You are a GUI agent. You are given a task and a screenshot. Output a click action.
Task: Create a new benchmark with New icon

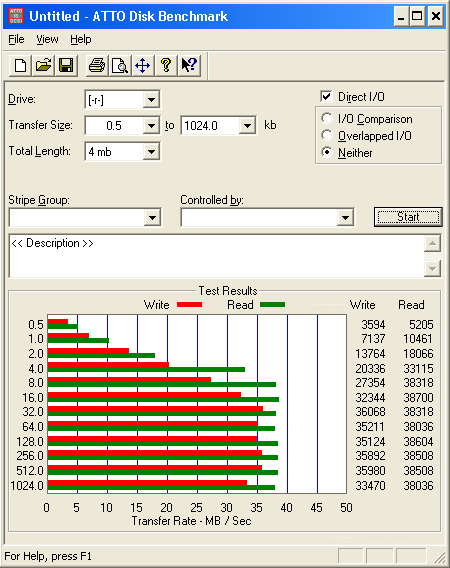pos(20,66)
